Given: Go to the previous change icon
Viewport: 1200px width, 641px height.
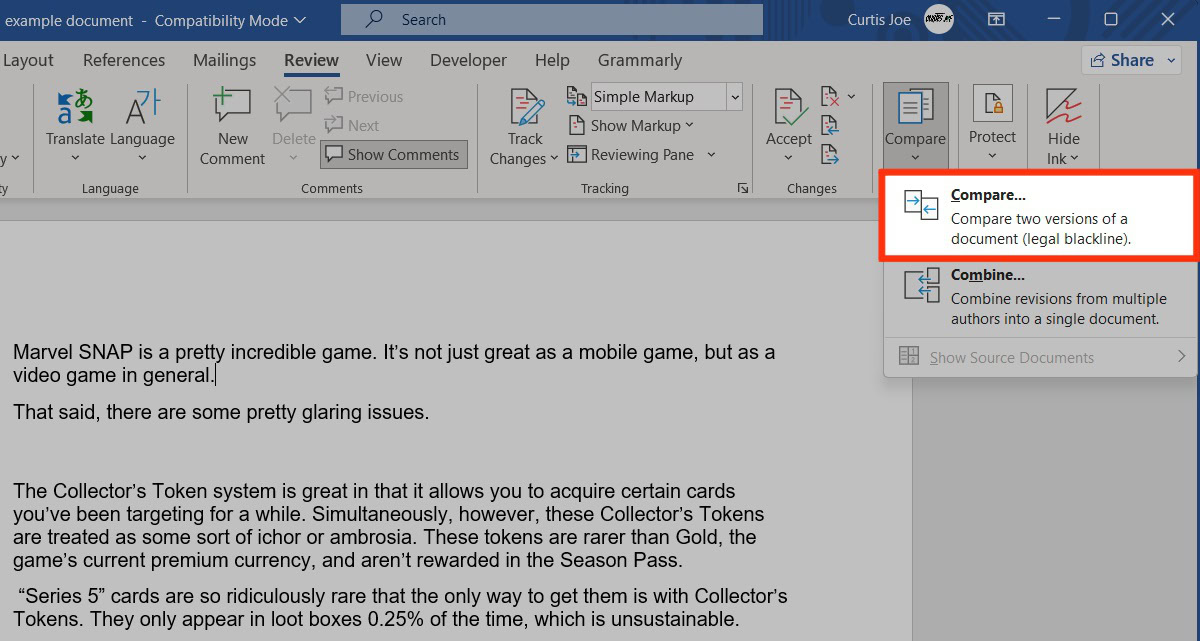Looking at the screenshot, I should pyautogui.click(x=829, y=126).
